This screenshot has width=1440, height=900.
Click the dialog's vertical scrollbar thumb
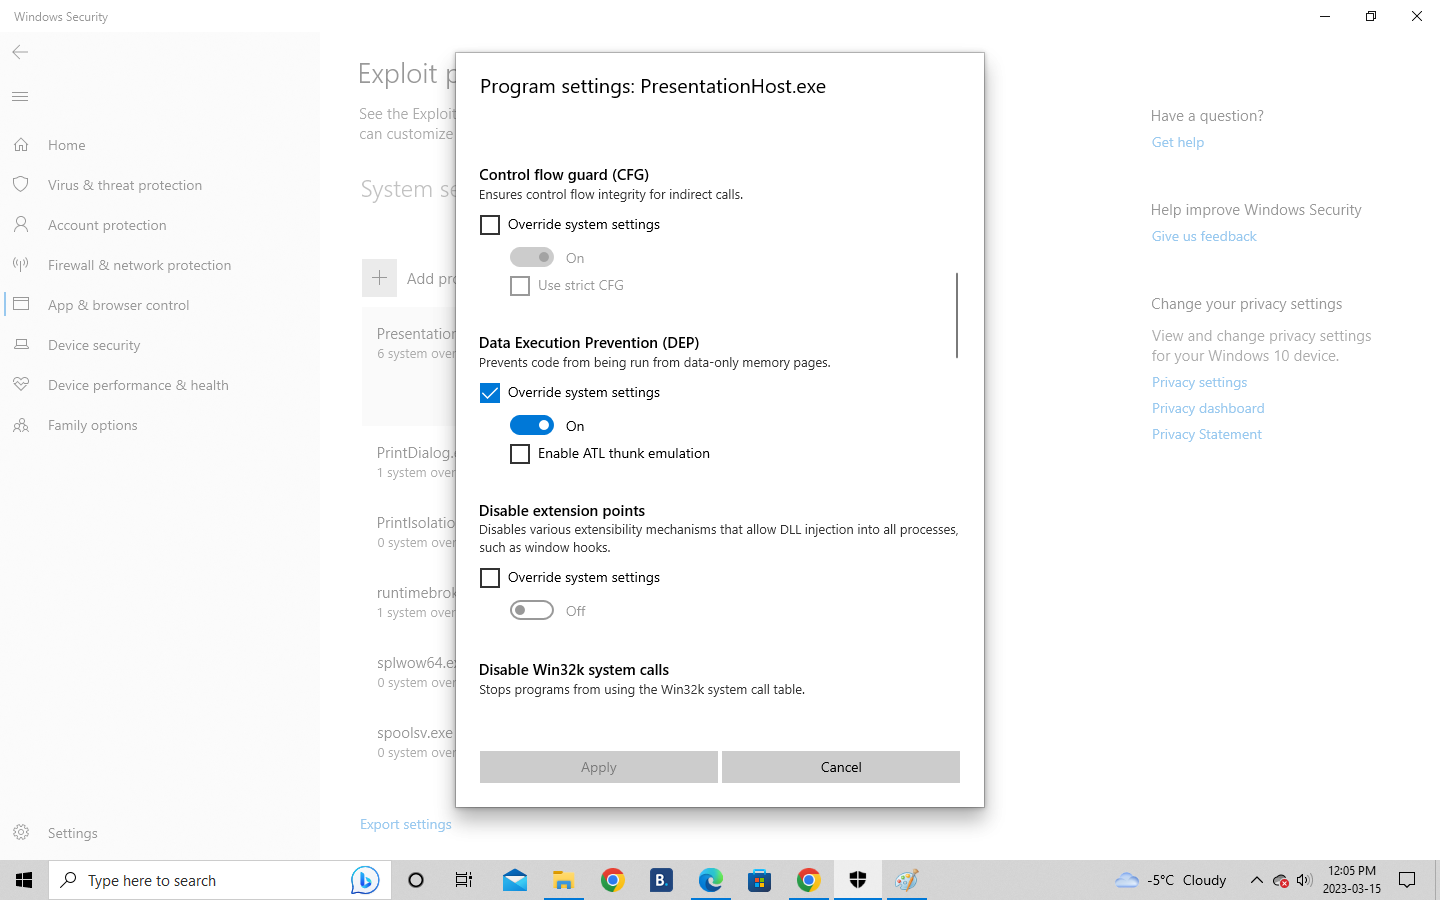pyautogui.click(x=957, y=315)
